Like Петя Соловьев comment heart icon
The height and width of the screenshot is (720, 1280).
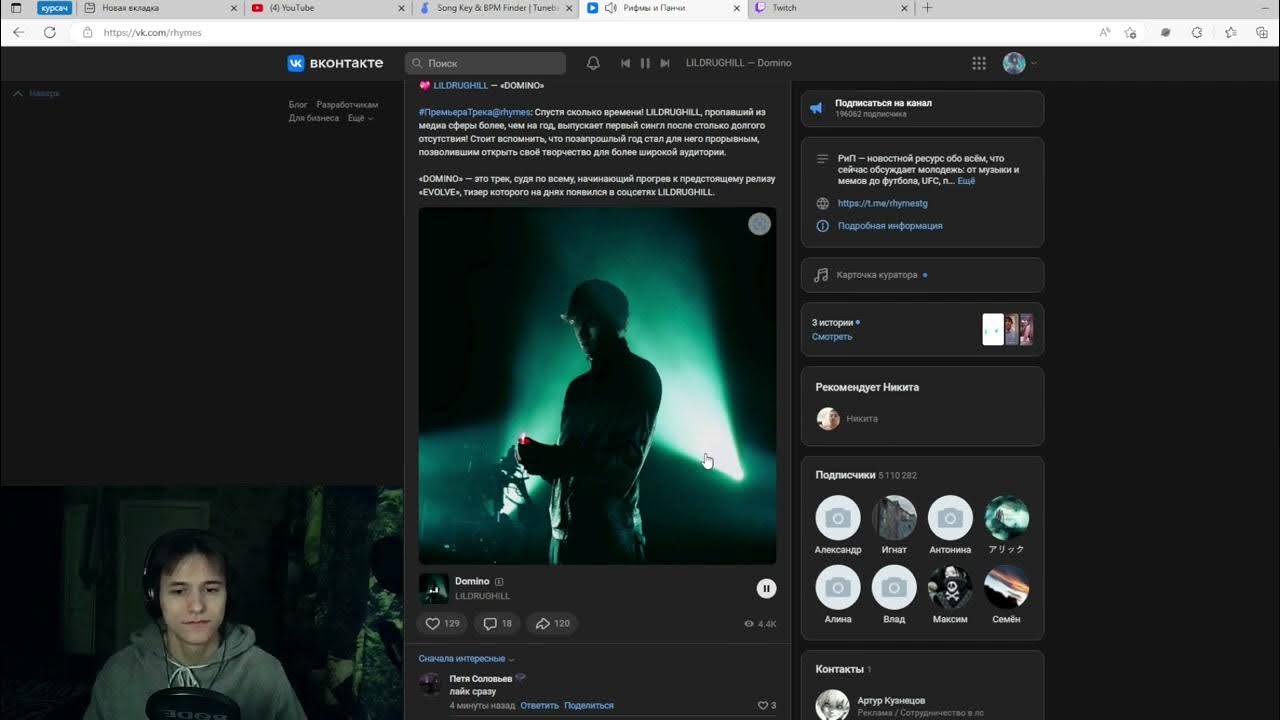click(x=765, y=705)
